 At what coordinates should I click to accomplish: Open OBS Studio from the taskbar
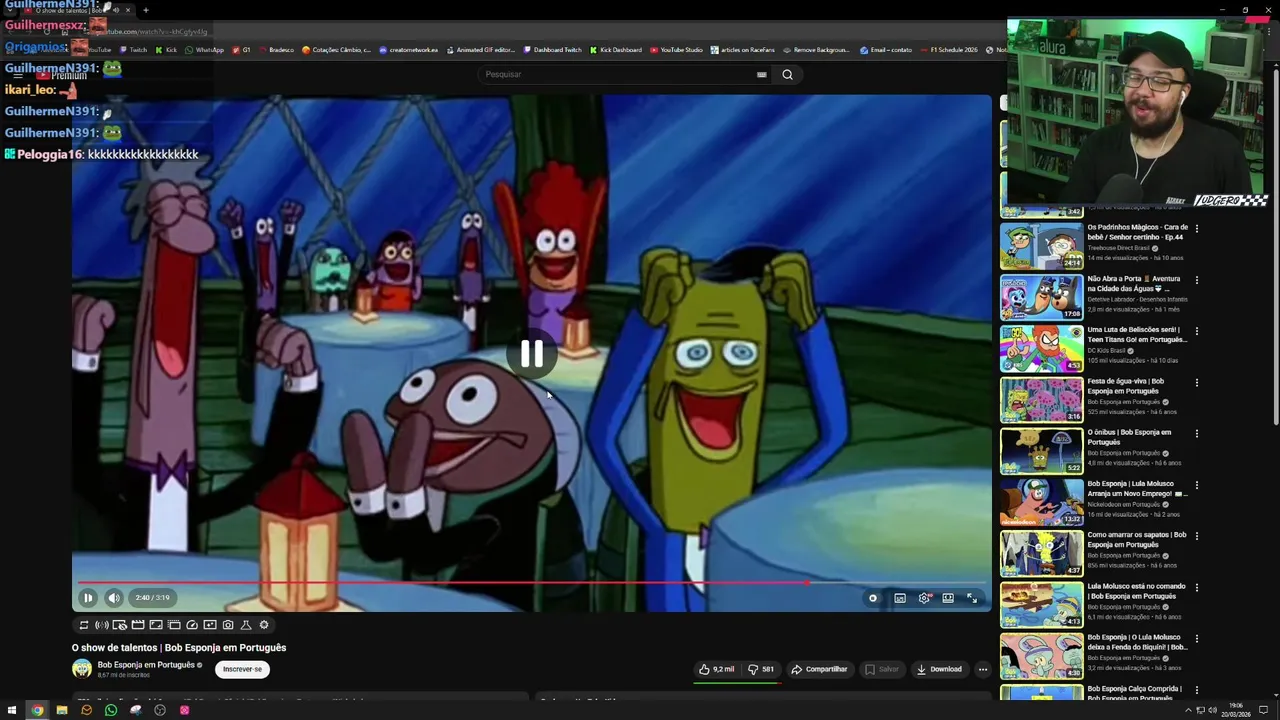tap(160, 710)
